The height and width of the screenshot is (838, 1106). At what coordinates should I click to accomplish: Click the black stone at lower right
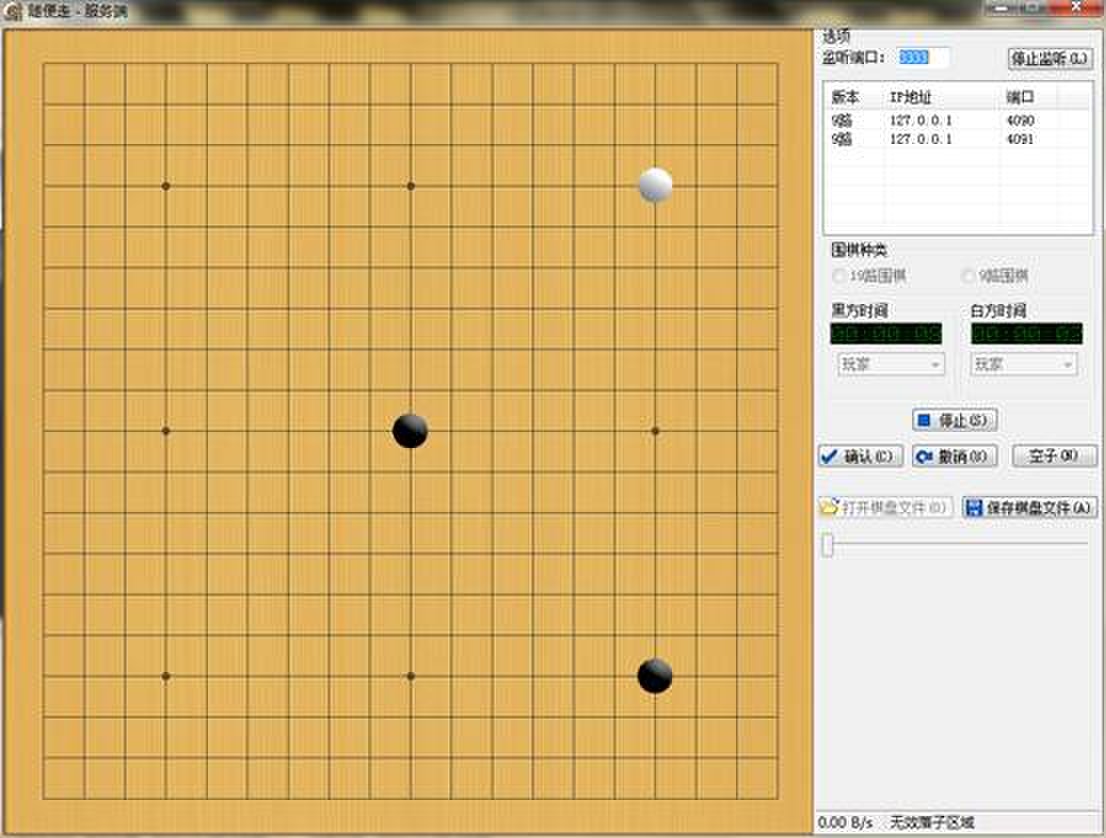coord(655,676)
